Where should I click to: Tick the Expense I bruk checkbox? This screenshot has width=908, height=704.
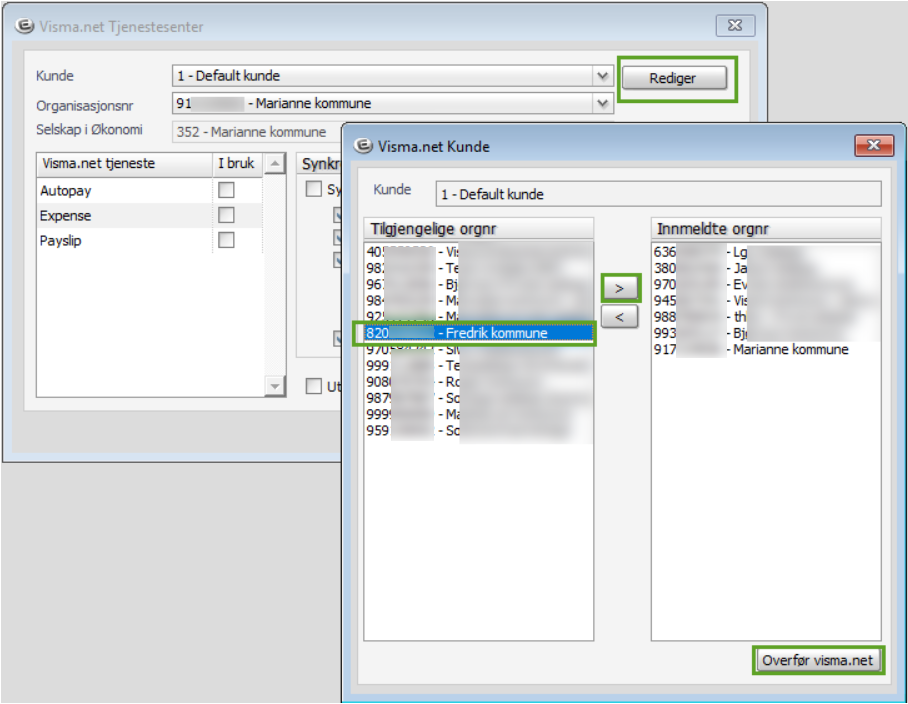point(226,215)
